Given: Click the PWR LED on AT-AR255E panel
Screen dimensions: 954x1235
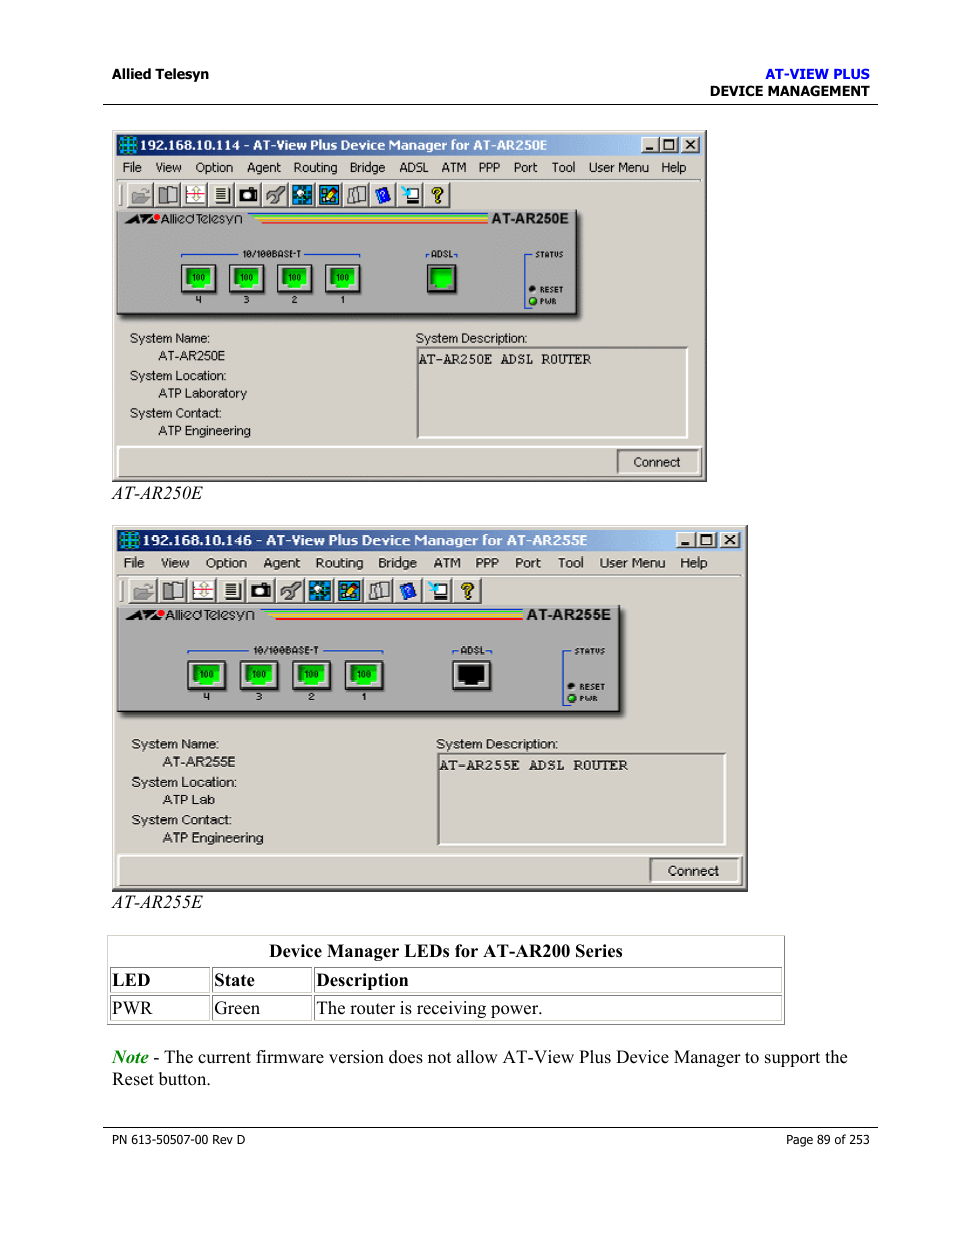Looking at the screenshot, I should pyautogui.click(x=572, y=698).
